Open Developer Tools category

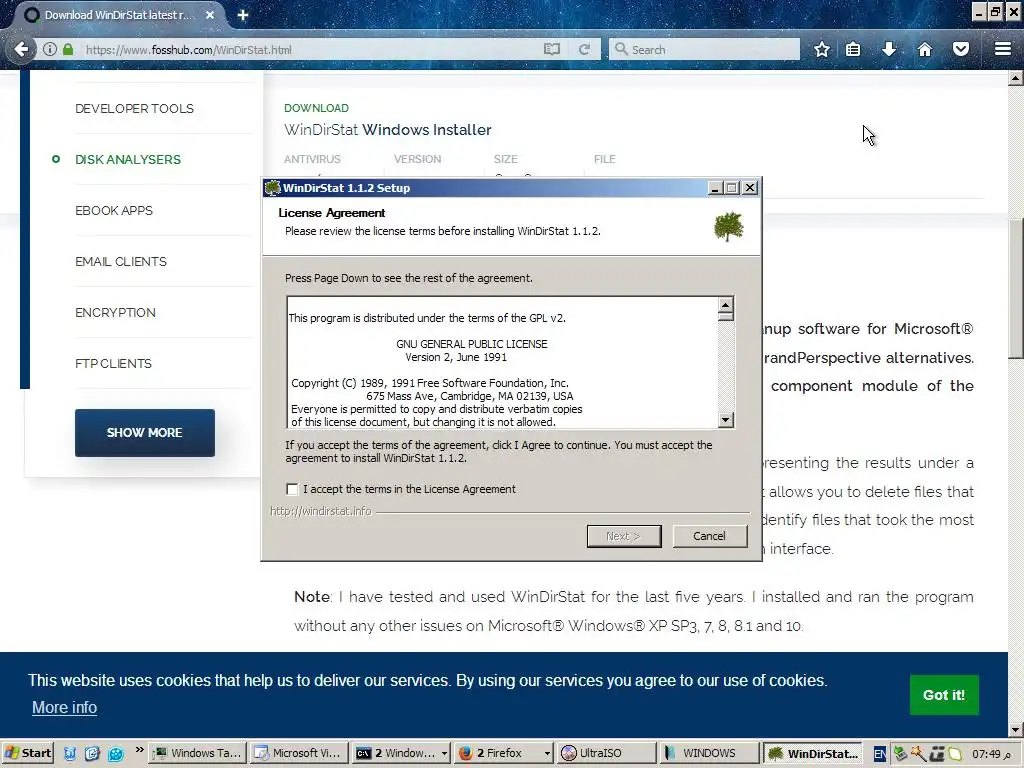tap(135, 108)
